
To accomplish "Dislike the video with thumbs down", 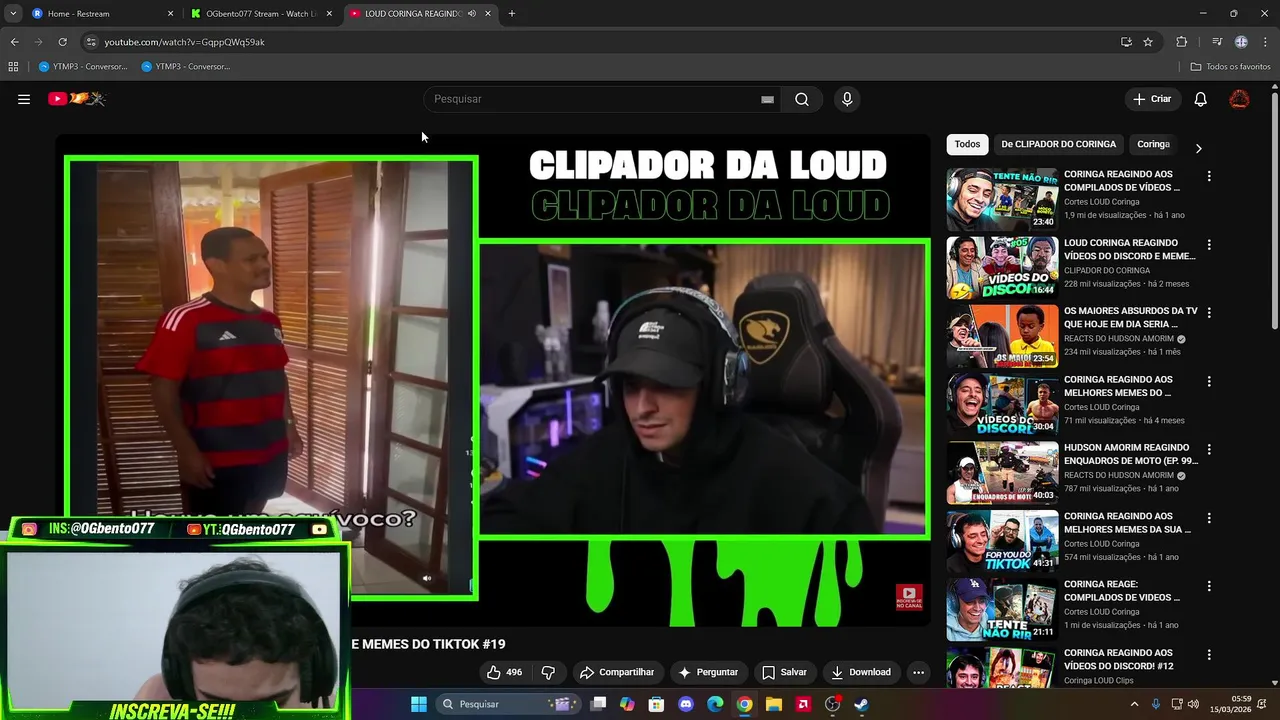I will pyautogui.click(x=548, y=672).
